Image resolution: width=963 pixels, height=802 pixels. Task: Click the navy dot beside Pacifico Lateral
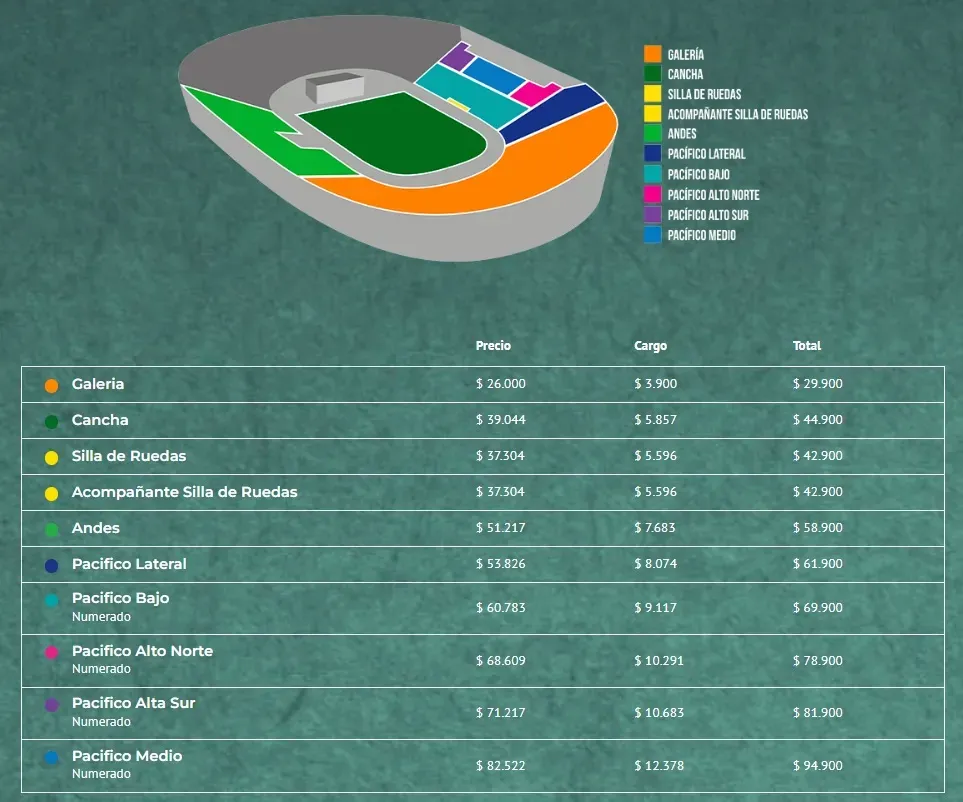(52, 566)
